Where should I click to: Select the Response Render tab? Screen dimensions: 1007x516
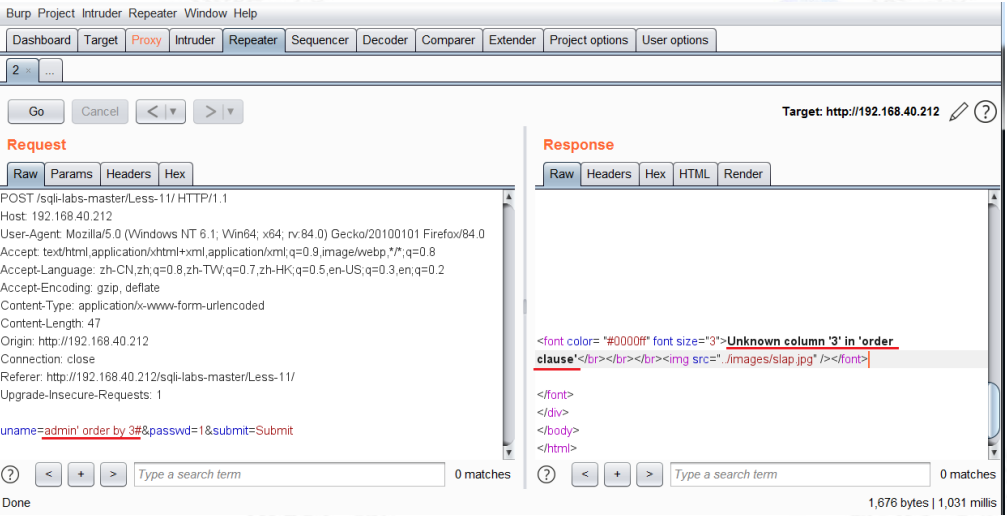744,173
